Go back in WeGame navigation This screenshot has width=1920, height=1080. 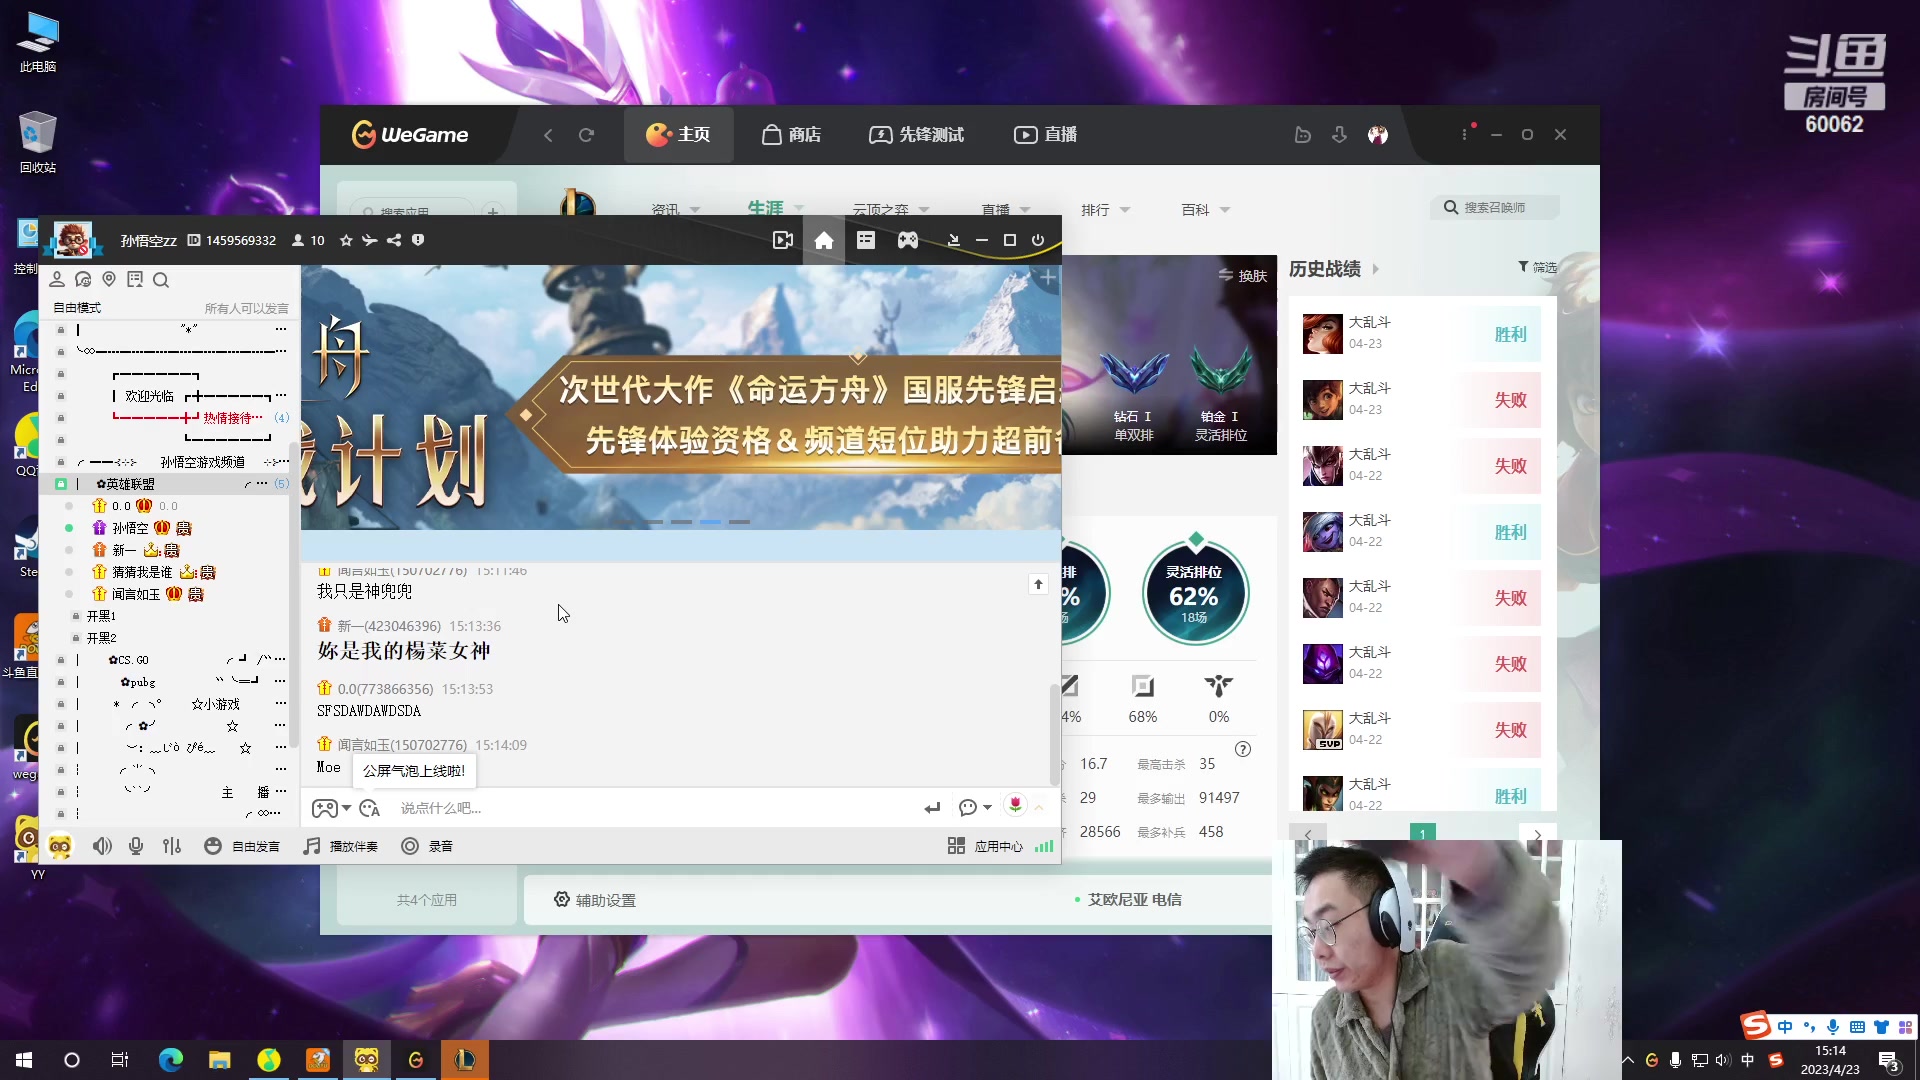(548, 135)
